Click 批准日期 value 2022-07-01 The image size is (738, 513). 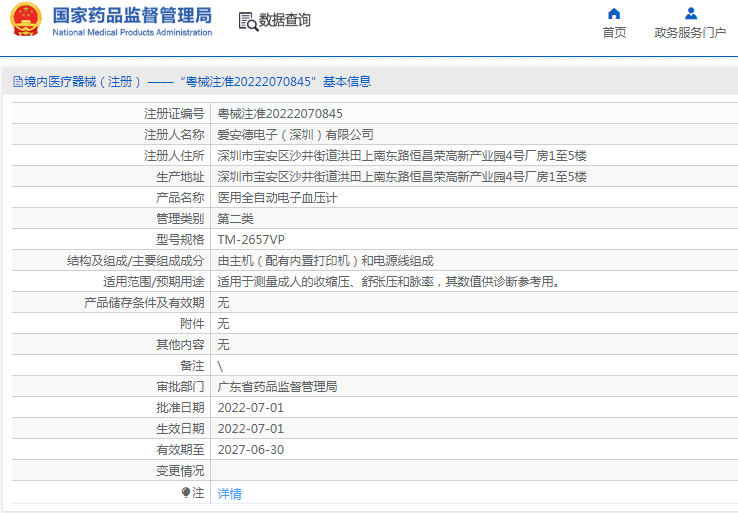pos(250,408)
